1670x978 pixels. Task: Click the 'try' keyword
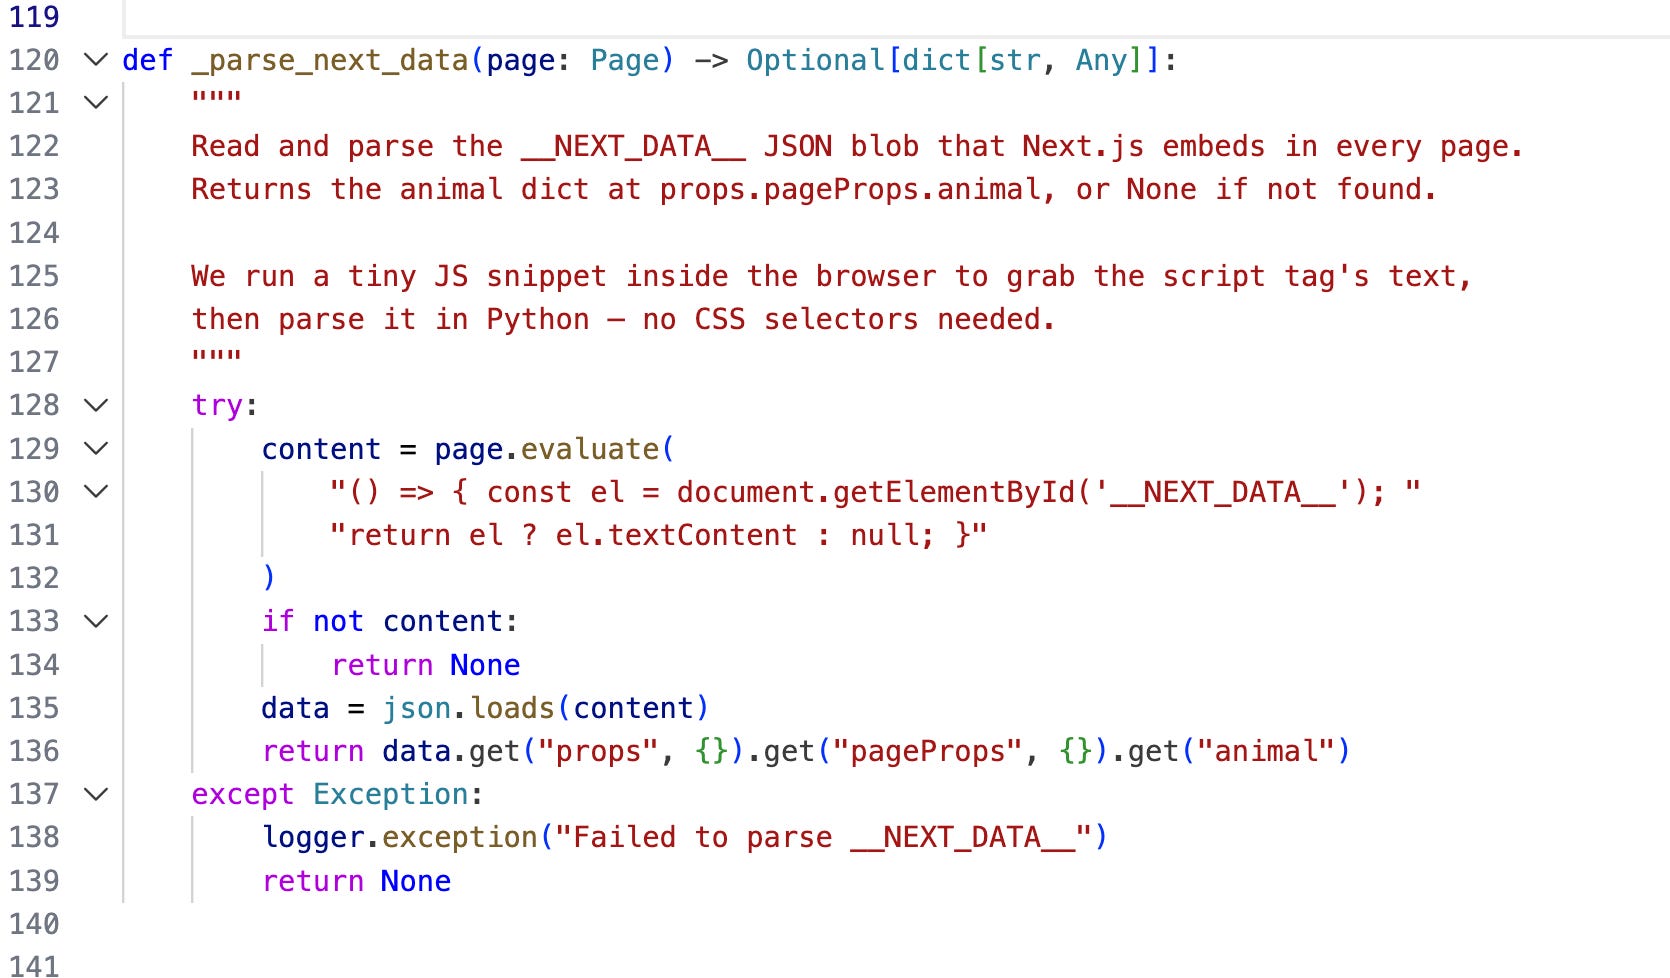[x=217, y=406]
